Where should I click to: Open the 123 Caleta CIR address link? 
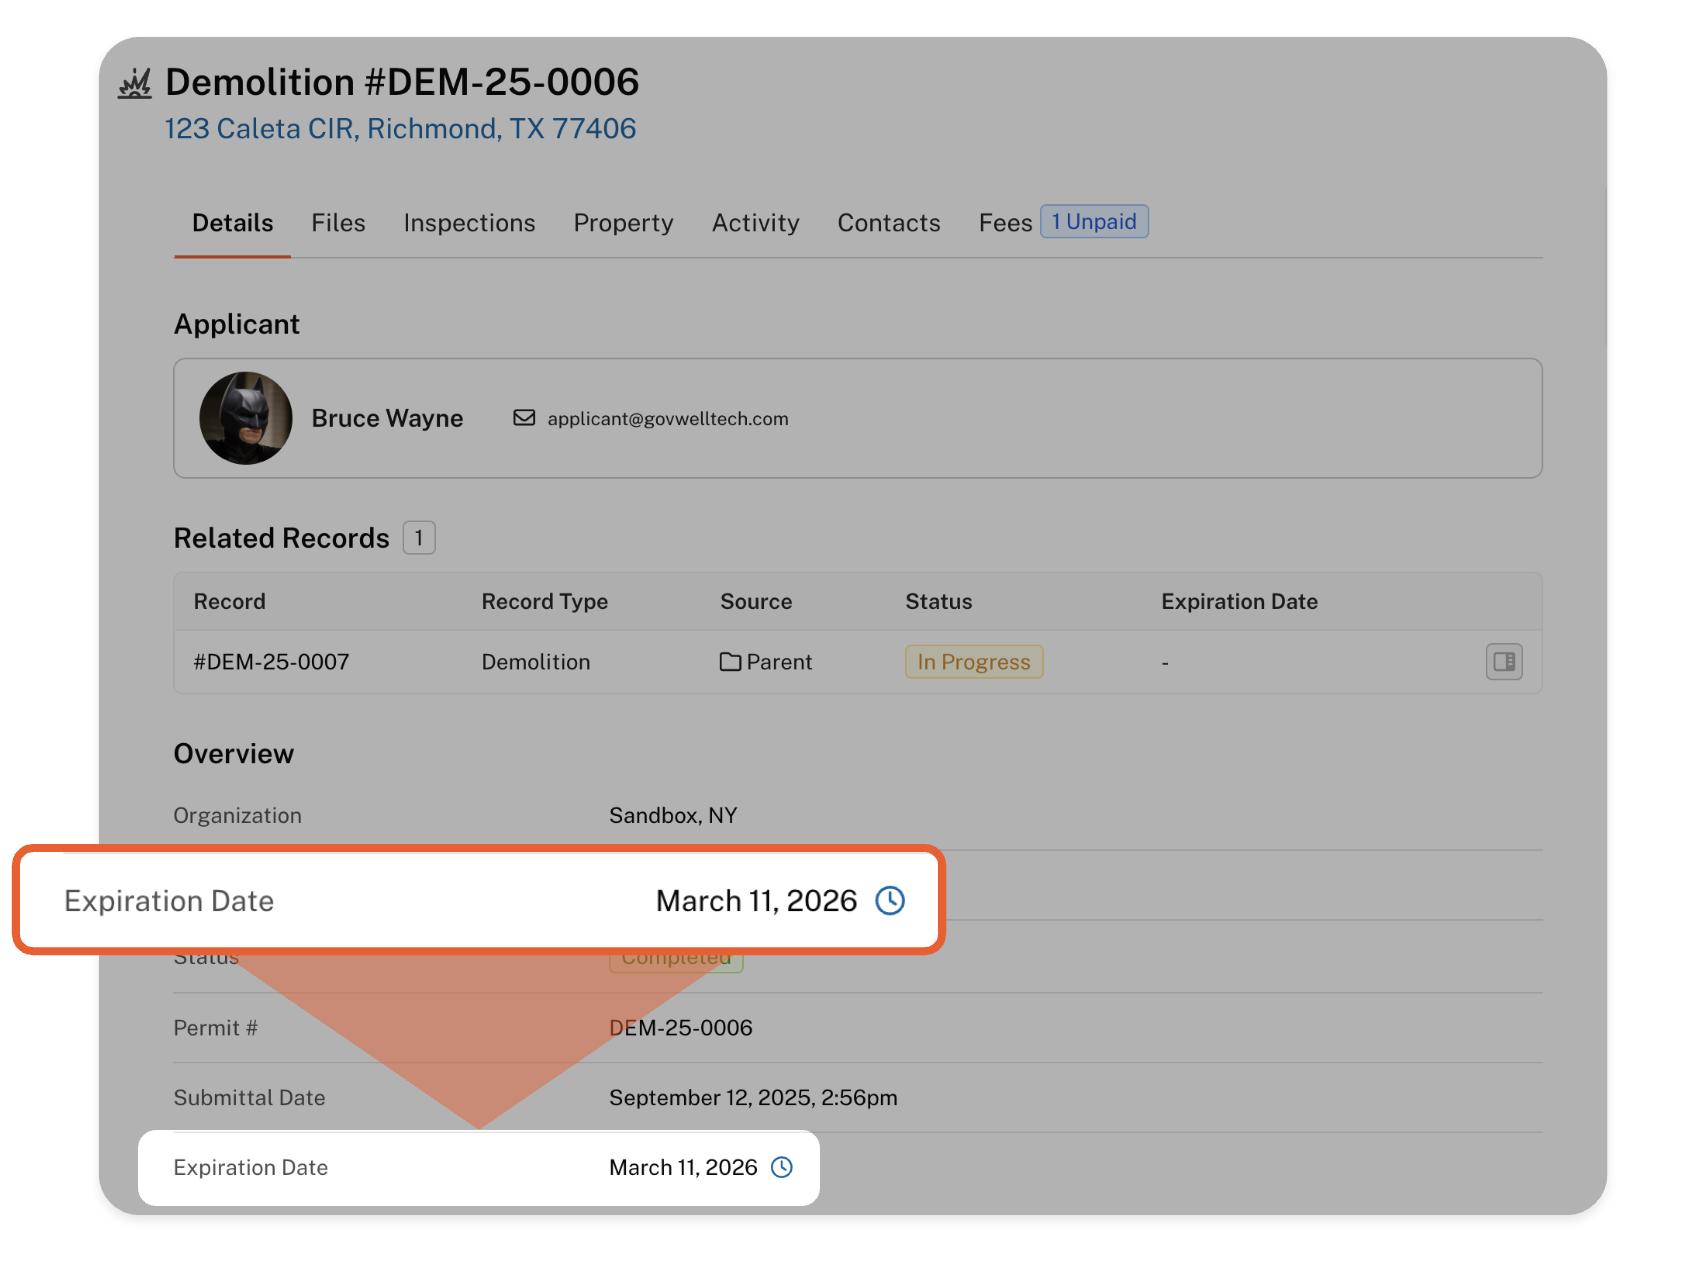tap(400, 129)
